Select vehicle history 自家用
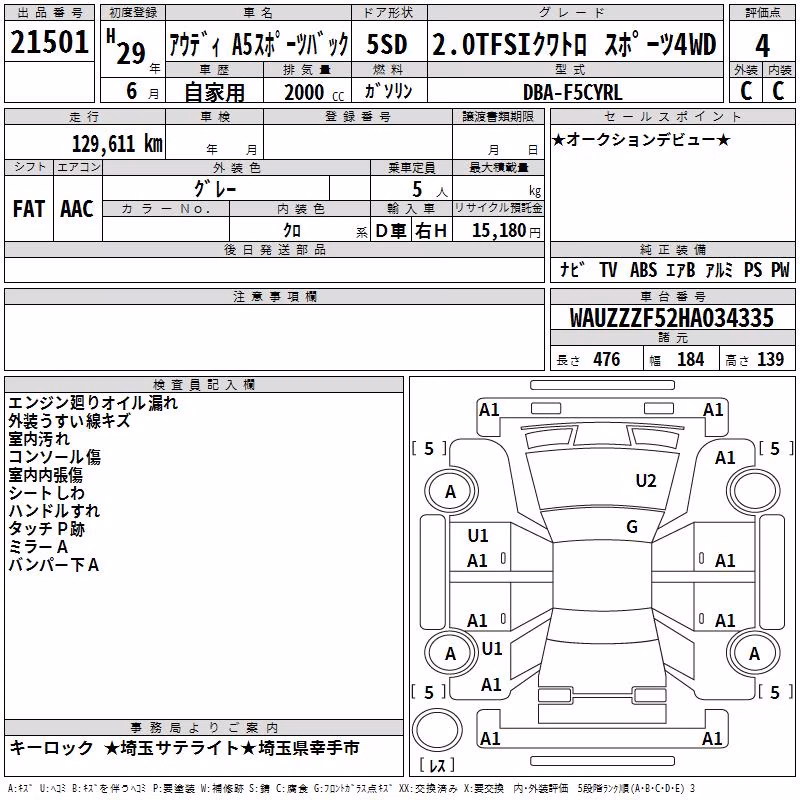Viewport: 800px width, 800px height. 214,92
